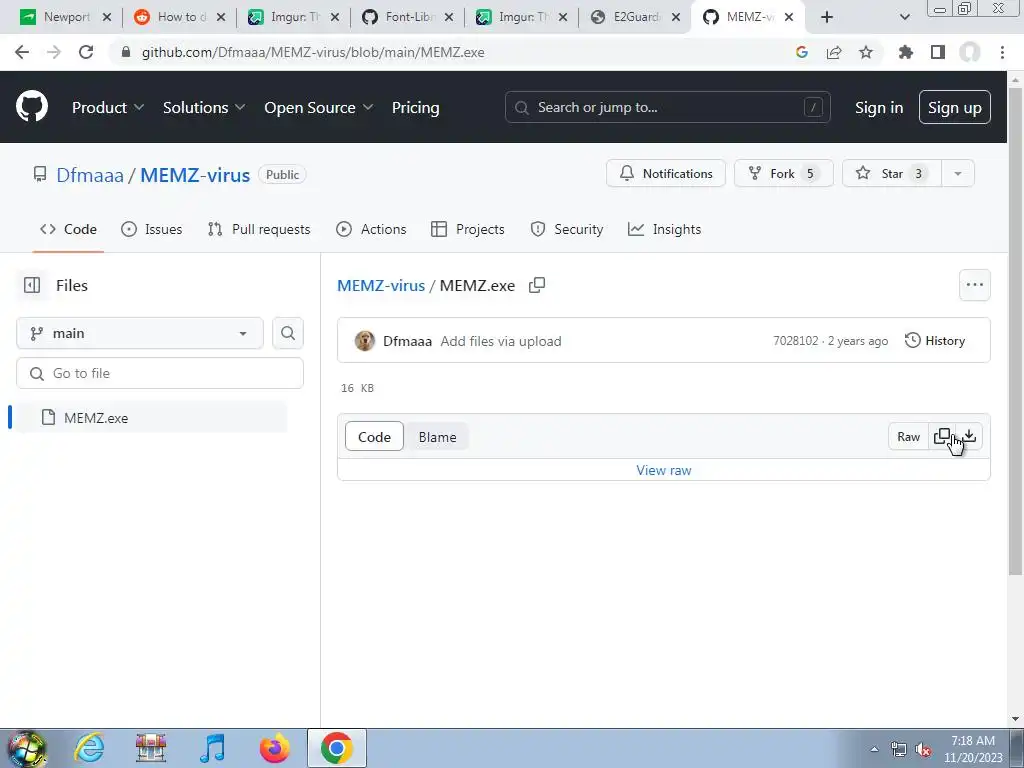
Task: Share this page icon in address bar
Action: tap(834, 52)
